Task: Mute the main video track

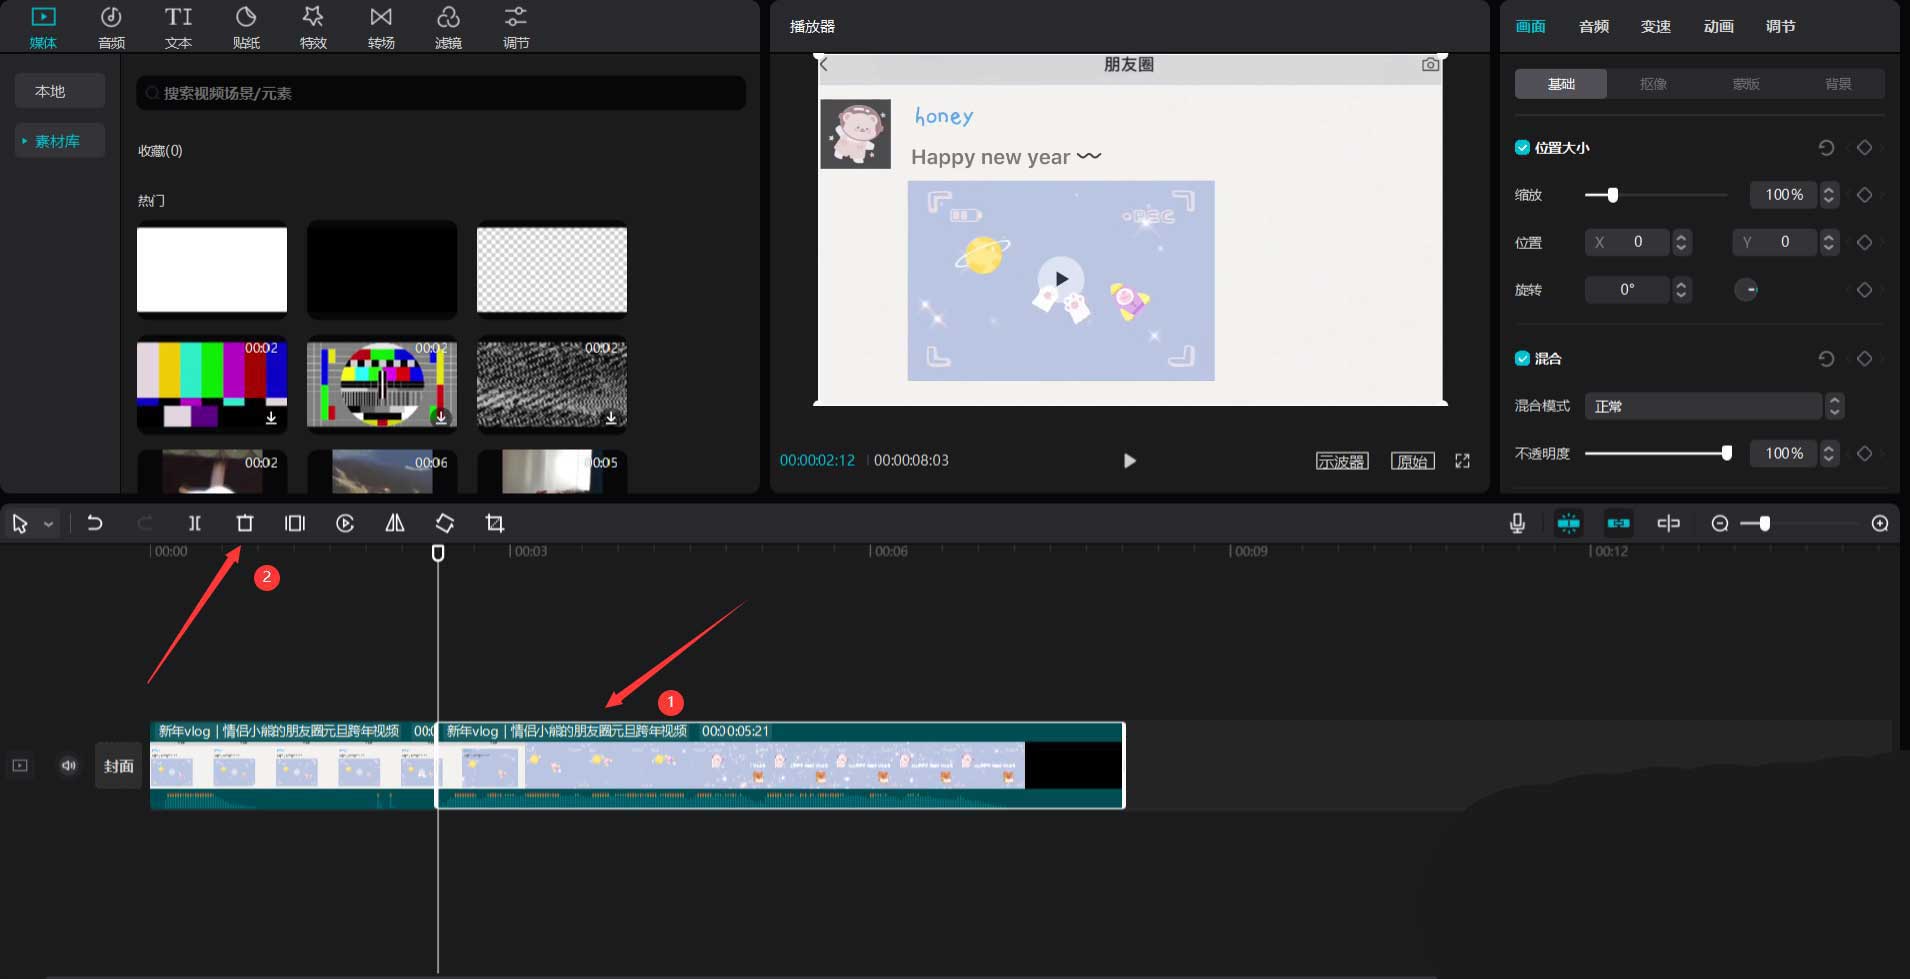Action: coord(69,766)
